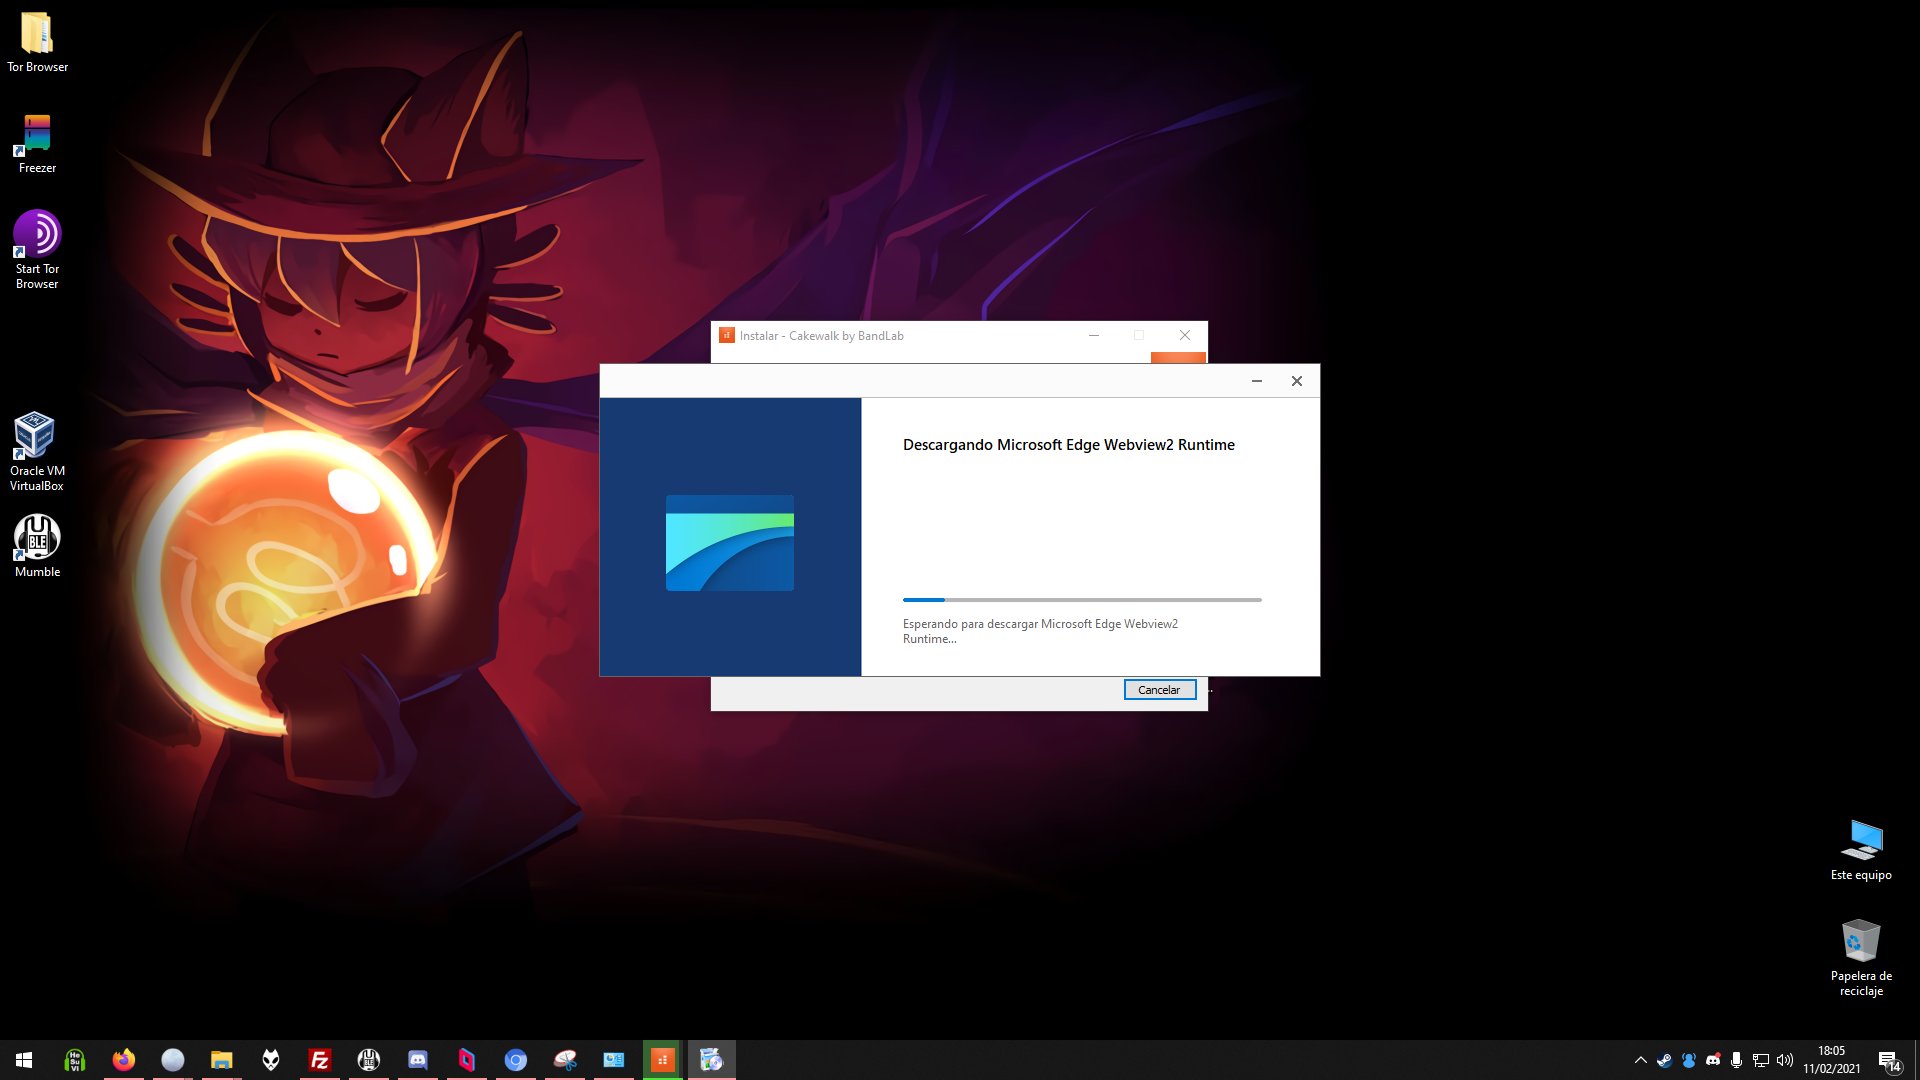Open Firefox from the taskbar
The width and height of the screenshot is (1920, 1080).
pos(123,1060)
